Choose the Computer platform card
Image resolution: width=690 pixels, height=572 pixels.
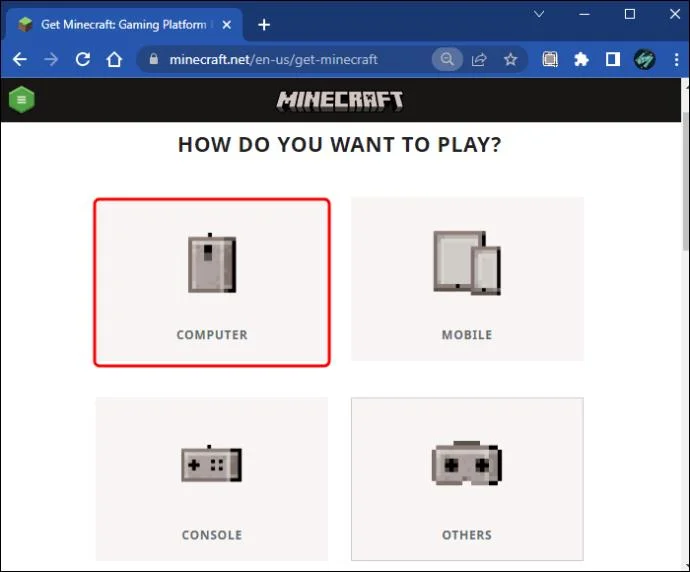coord(212,282)
